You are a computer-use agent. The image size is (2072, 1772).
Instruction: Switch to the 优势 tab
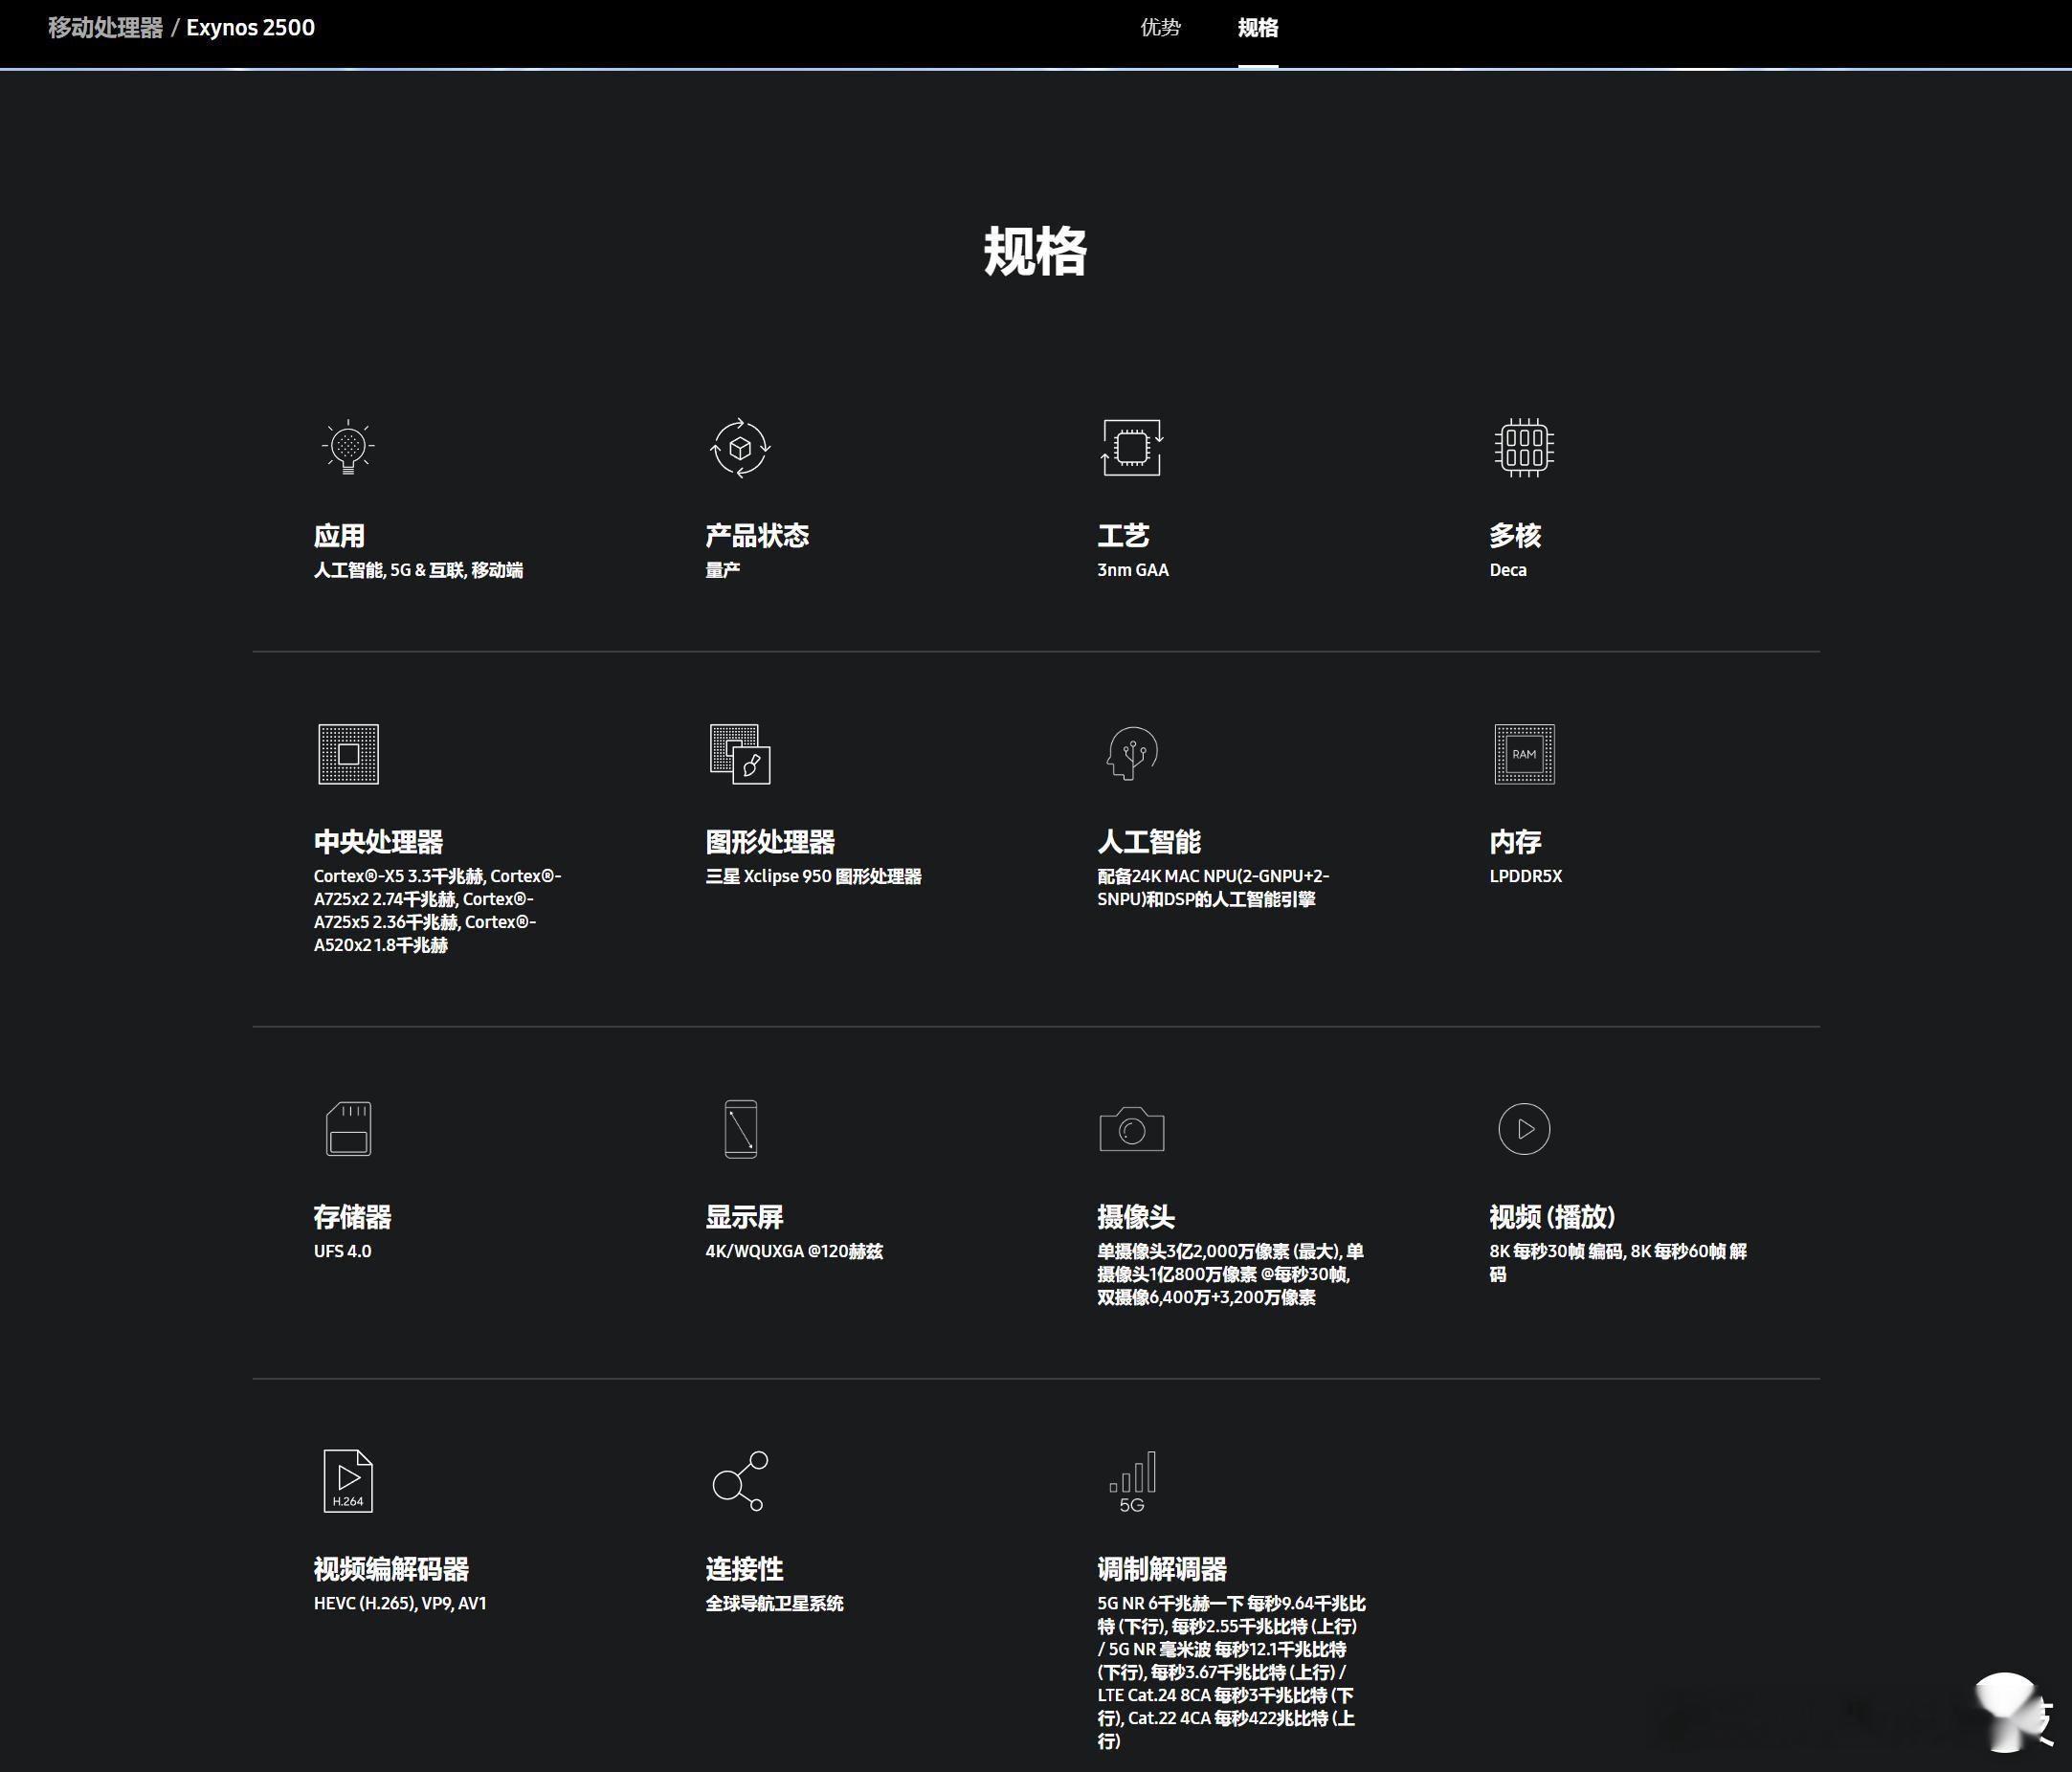[1160, 28]
